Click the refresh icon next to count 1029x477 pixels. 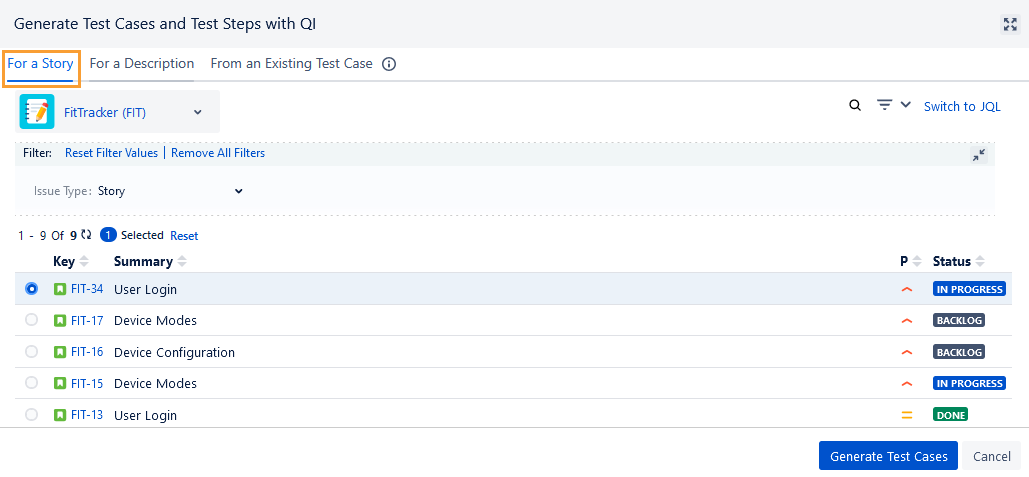pos(87,235)
